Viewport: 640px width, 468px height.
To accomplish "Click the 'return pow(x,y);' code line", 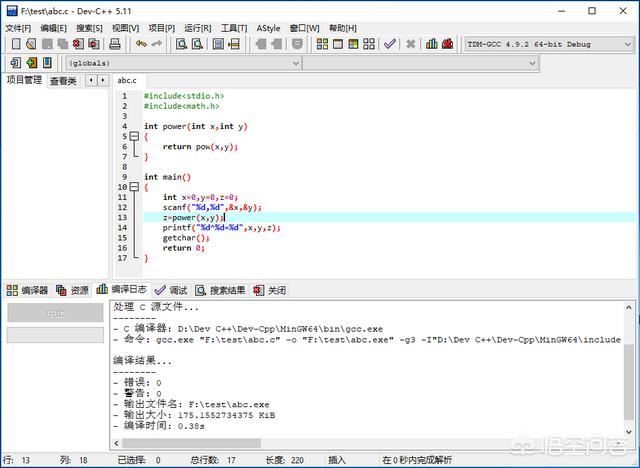I will tap(200, 146).
